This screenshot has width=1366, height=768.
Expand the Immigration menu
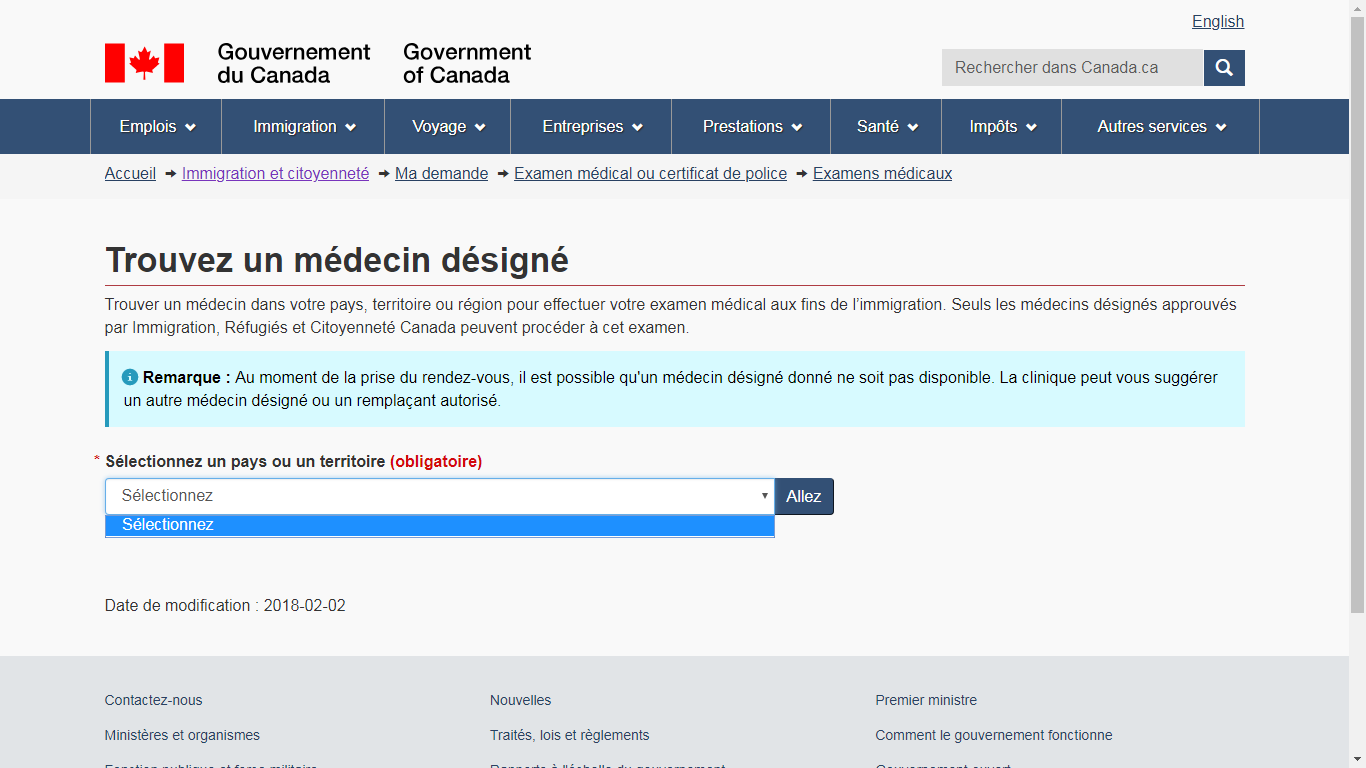point(303,127)
